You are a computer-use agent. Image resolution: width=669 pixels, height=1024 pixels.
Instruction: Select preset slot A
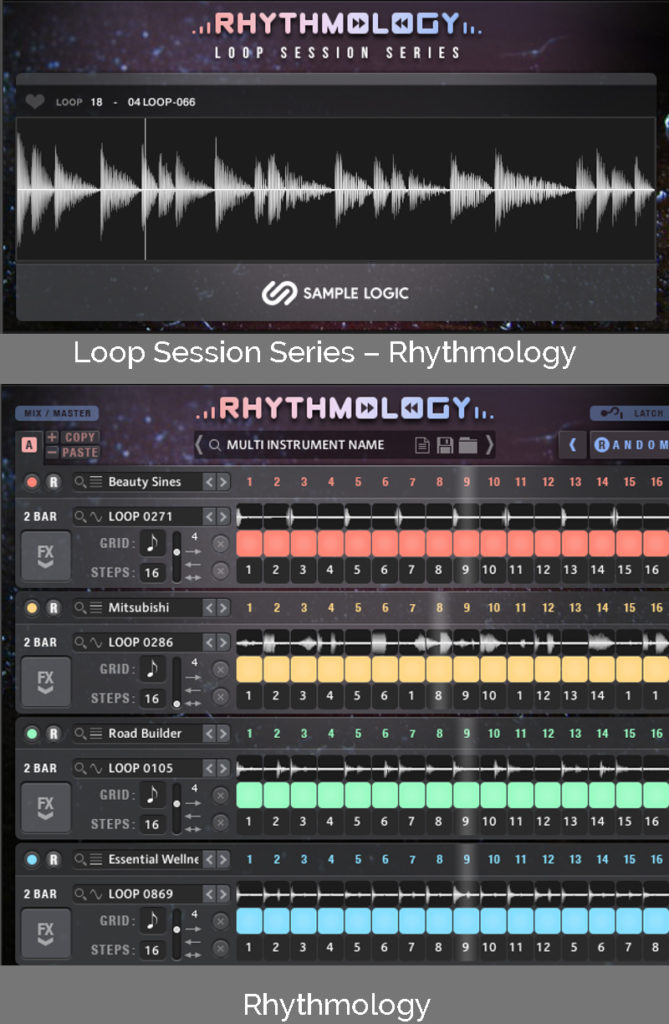pos(29,445)
